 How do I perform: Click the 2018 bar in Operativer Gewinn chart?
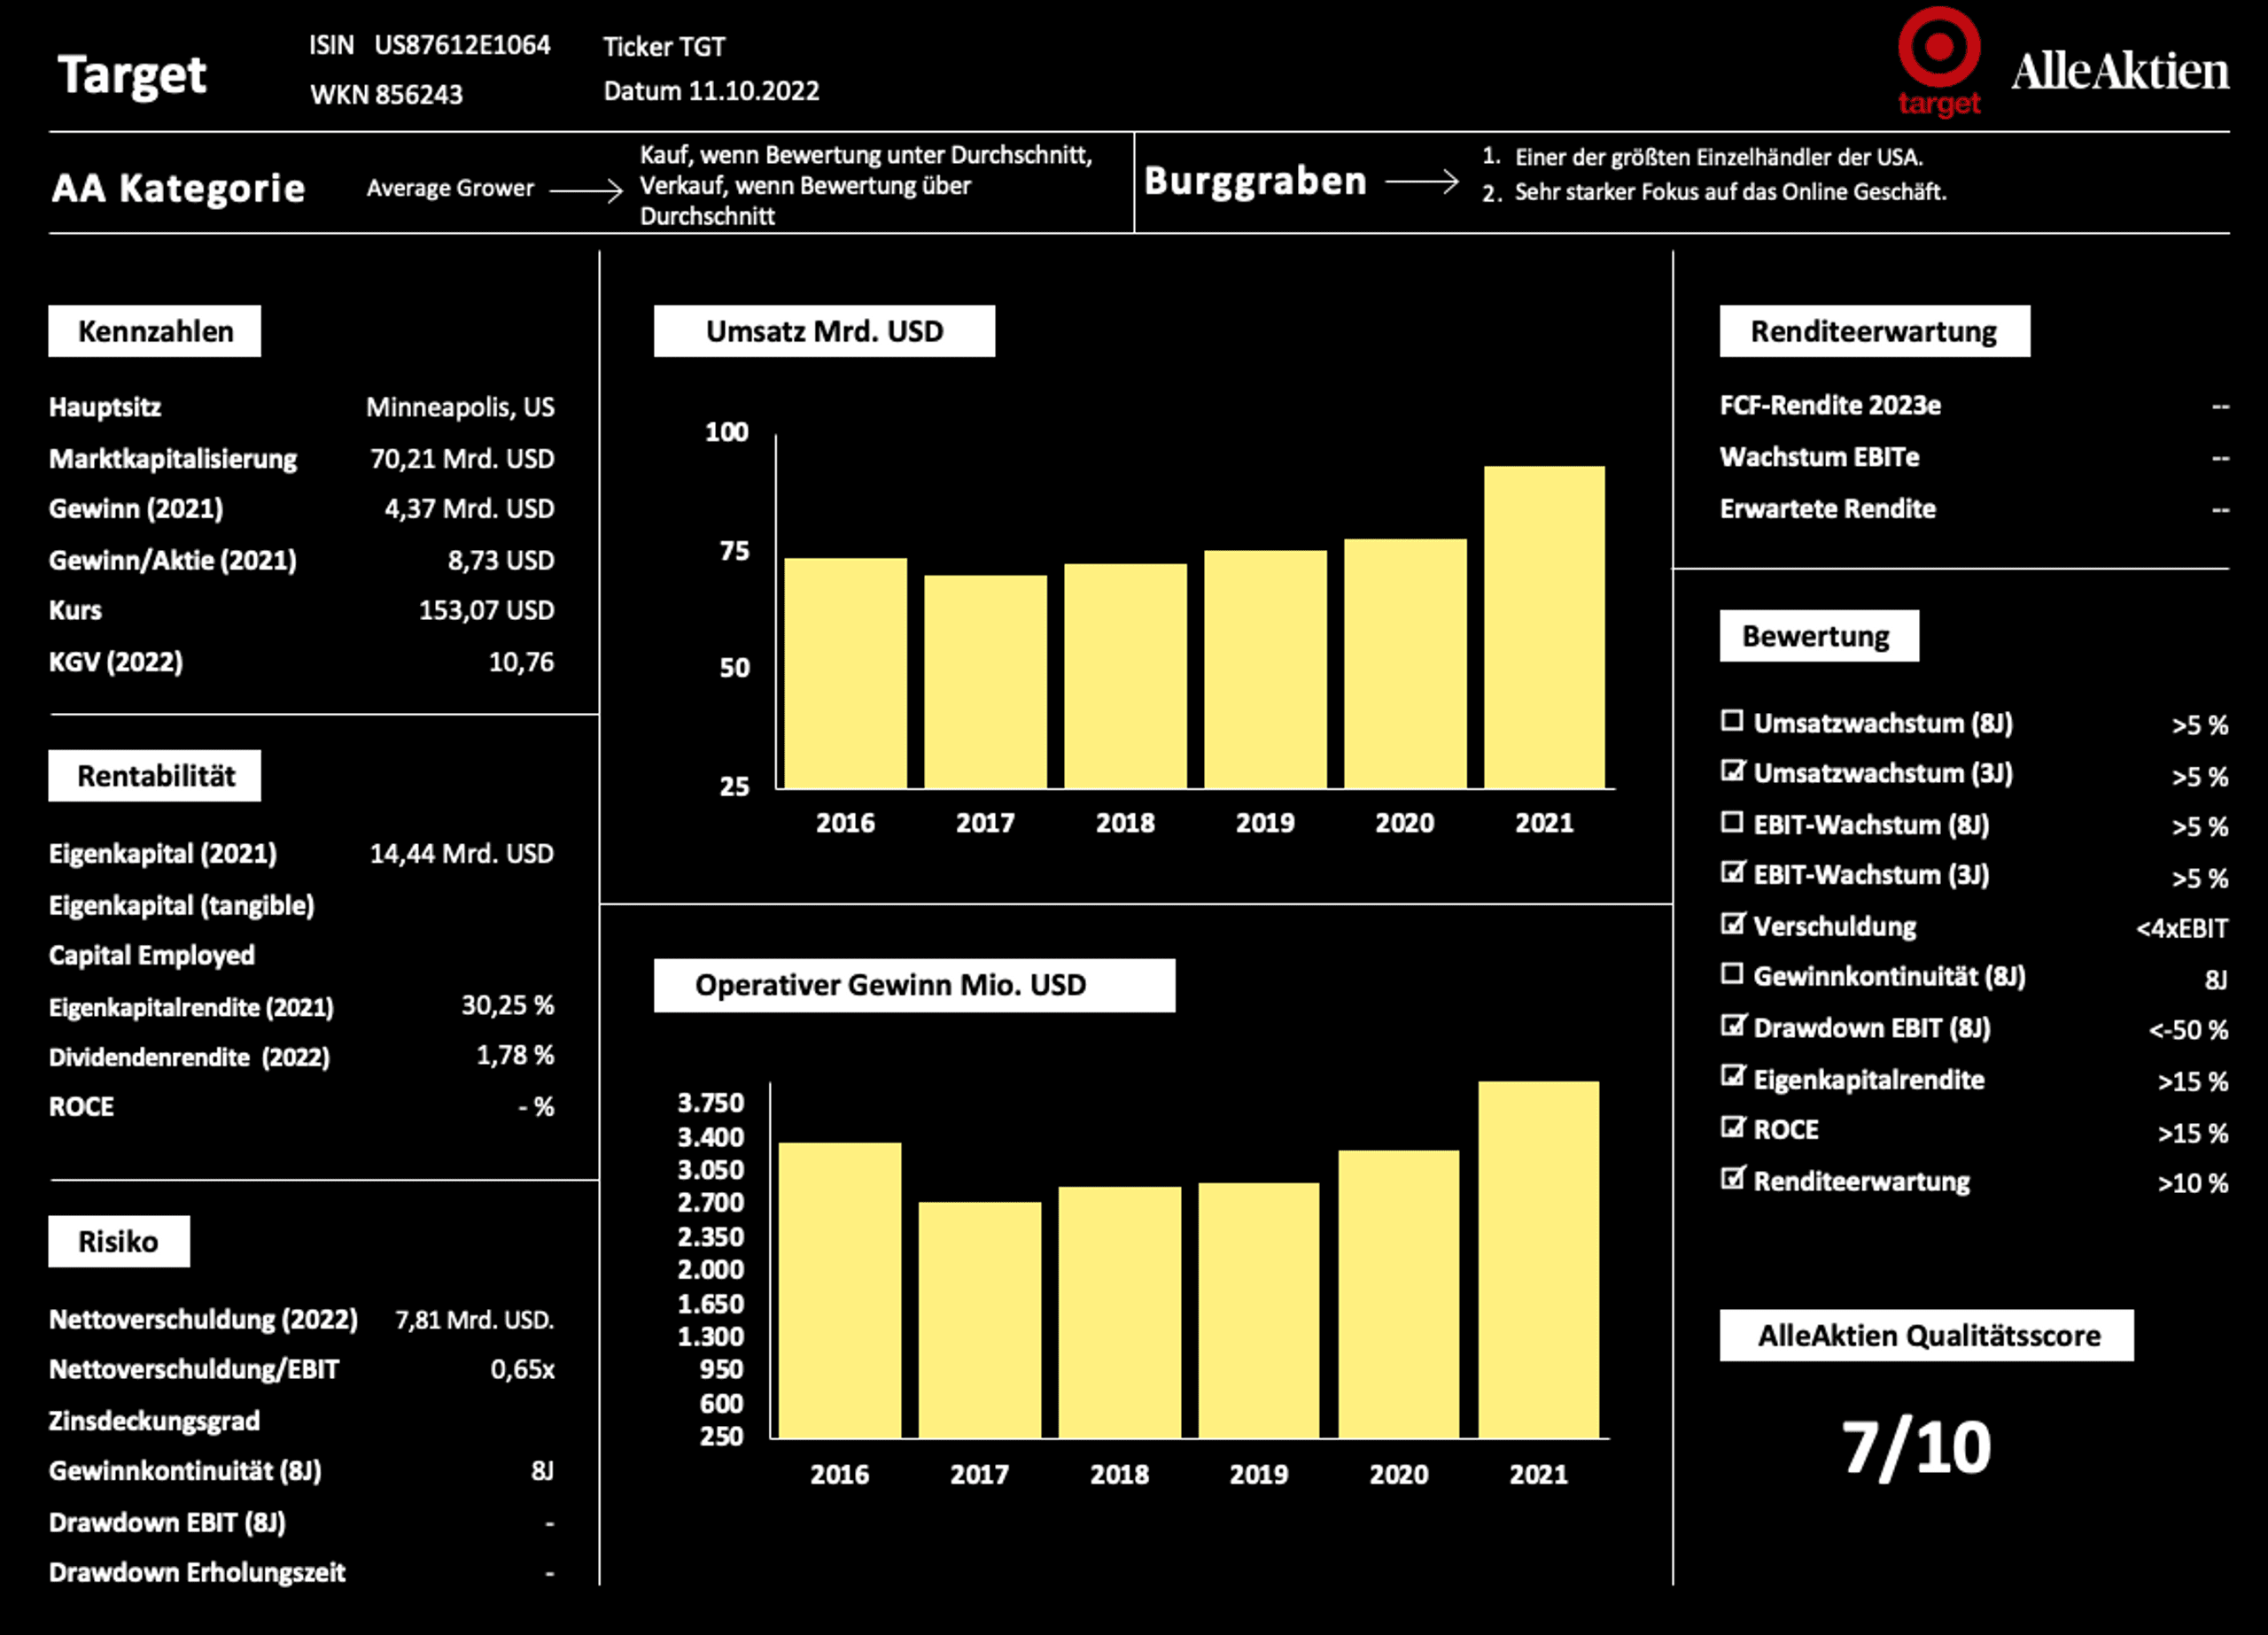click(1119, 1312)
